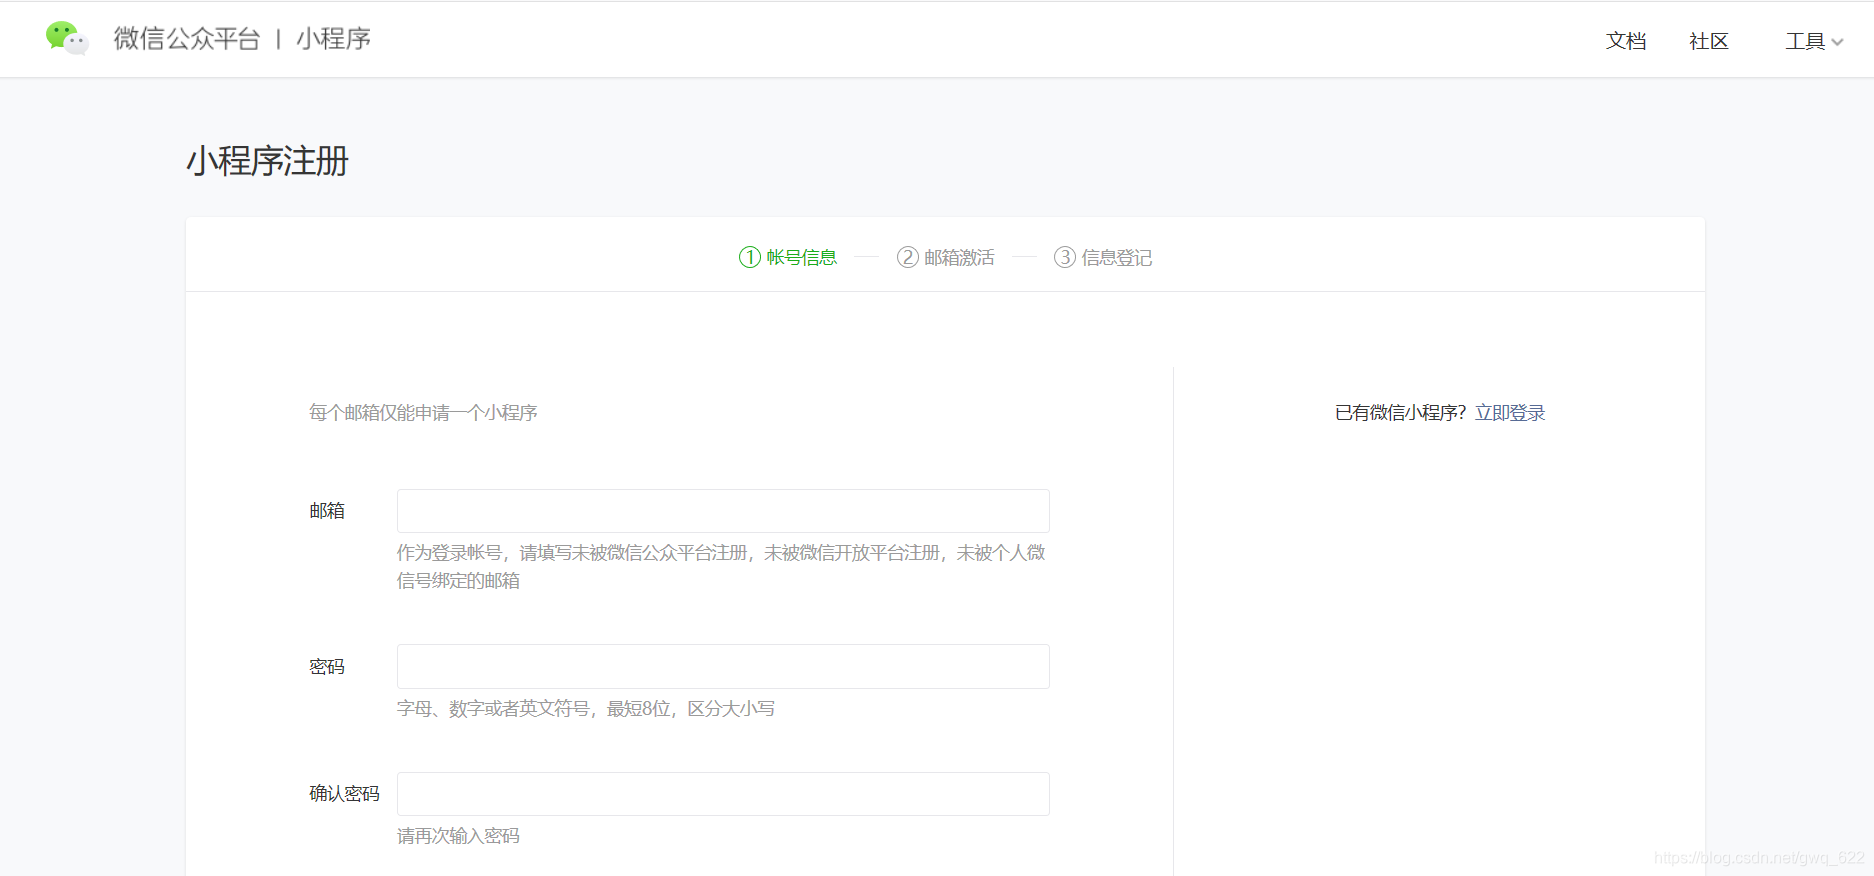Click the 小程序注册 page heading

point(267,161)
